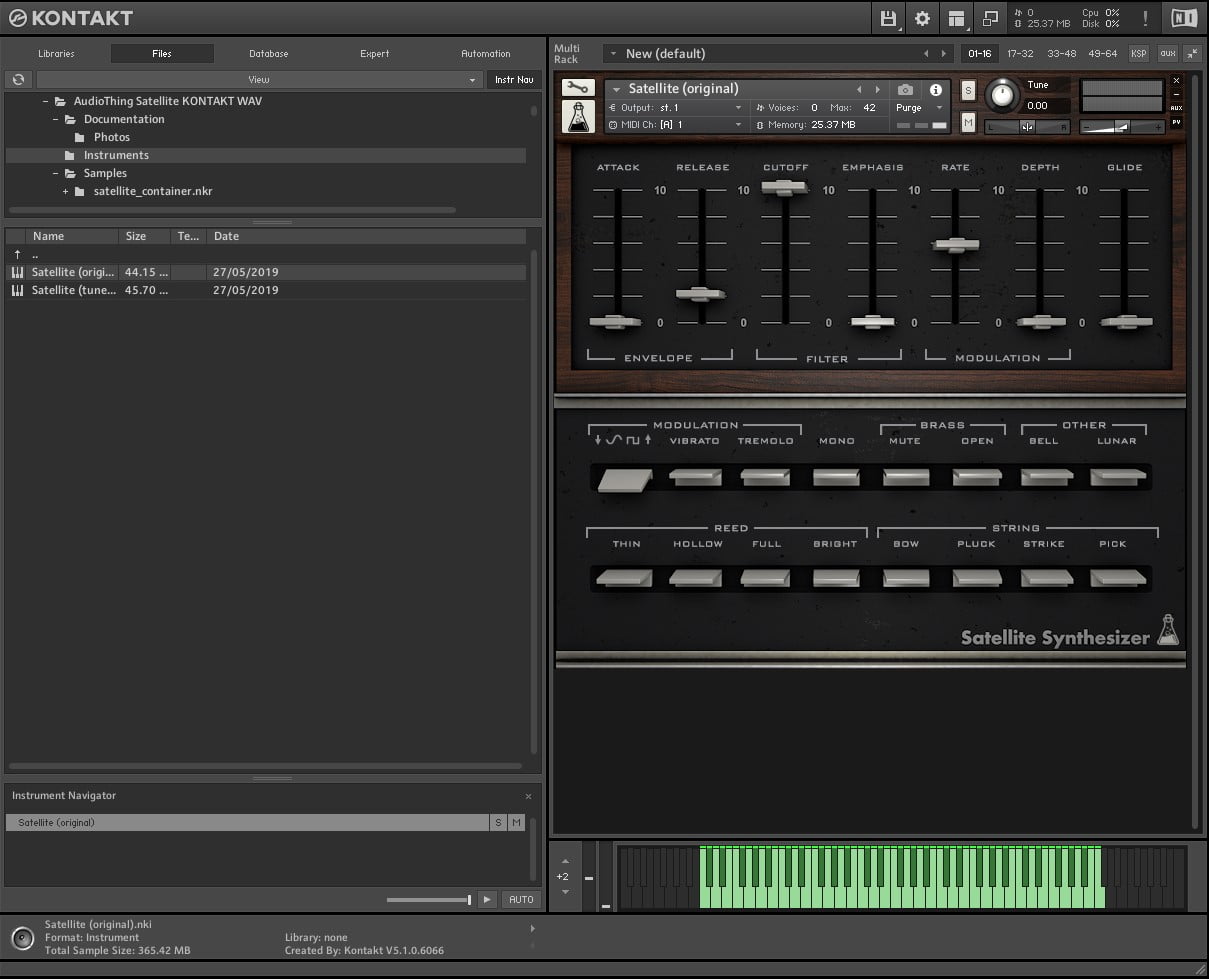Collapse the Documentation folder
The width and height of the screenshot is (1209, 979).
point(56,119)
